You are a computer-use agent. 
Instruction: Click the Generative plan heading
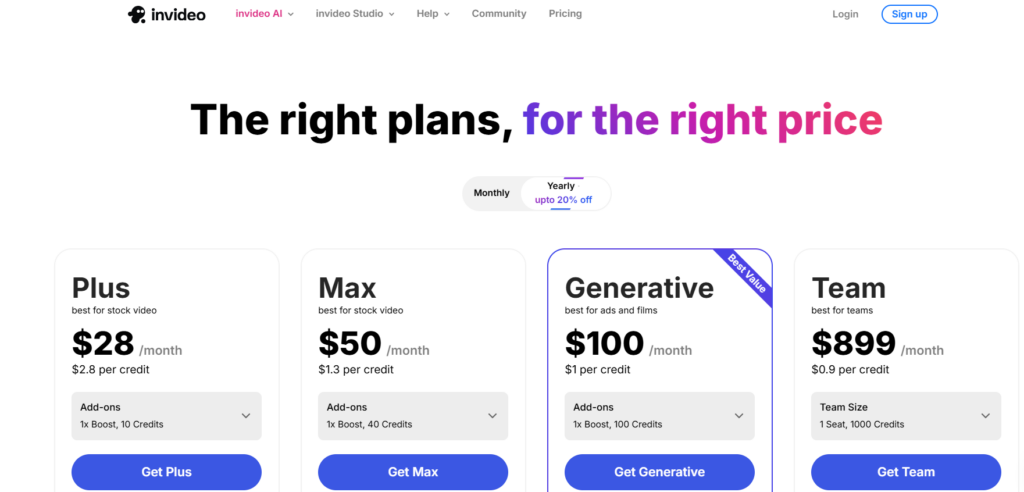(639, 288)
